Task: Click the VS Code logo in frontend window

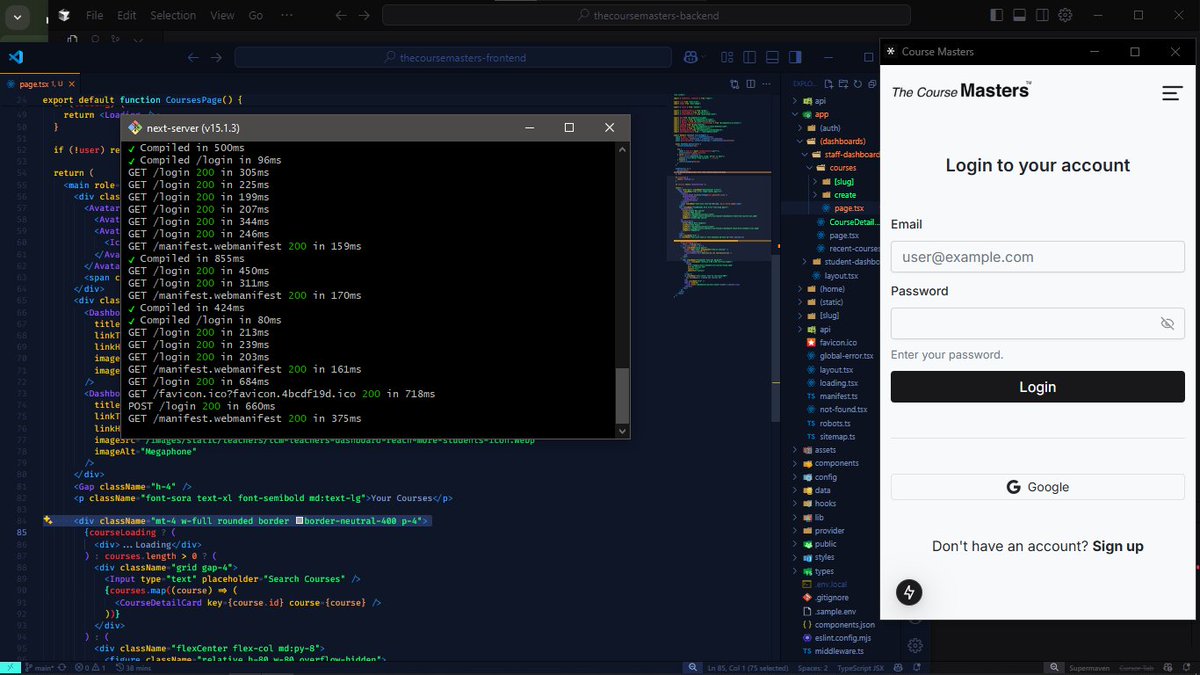Action: pos(16,57)
